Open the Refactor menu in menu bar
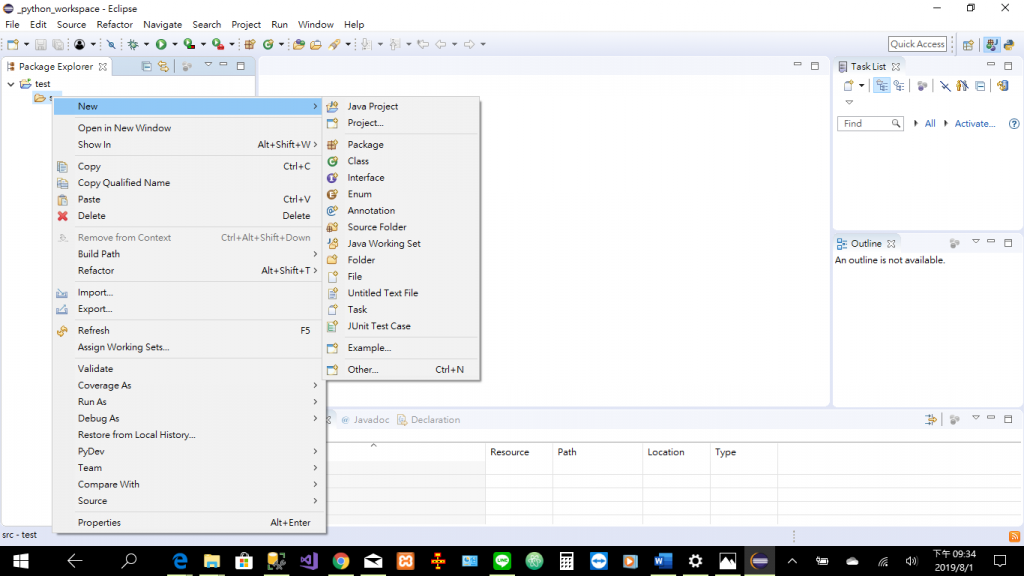The width and height of the screenshot is (1024, 576). (x=114, y=24)
